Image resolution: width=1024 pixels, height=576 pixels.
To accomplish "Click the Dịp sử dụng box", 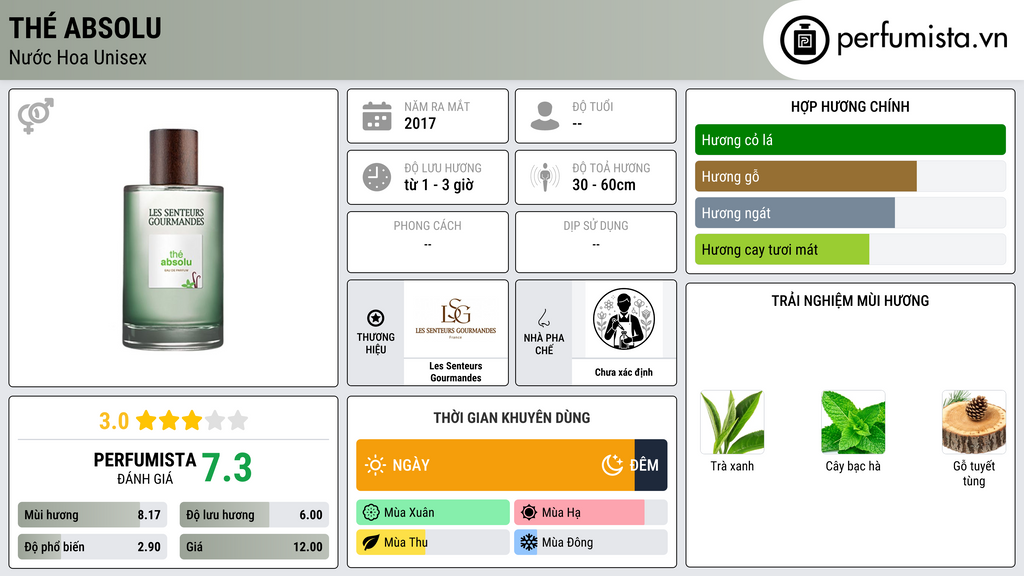I will [x=596, y=242].
